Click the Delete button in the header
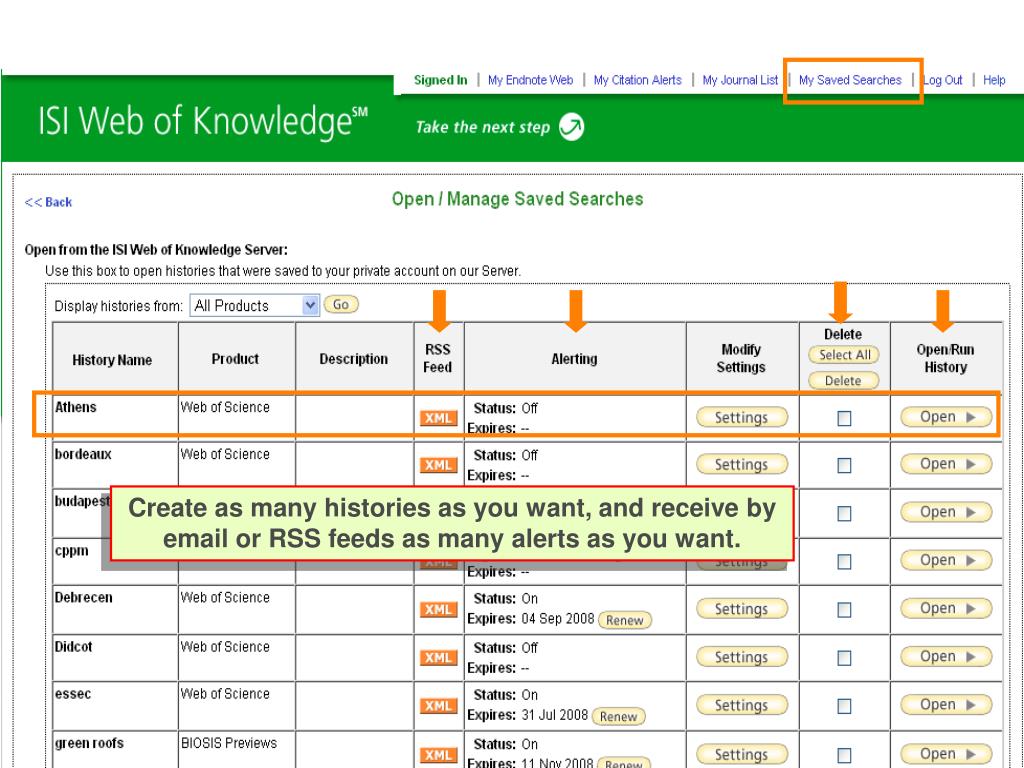This screenshot has width=1024, height=768. pyautogui.click(x=844, y=380)
